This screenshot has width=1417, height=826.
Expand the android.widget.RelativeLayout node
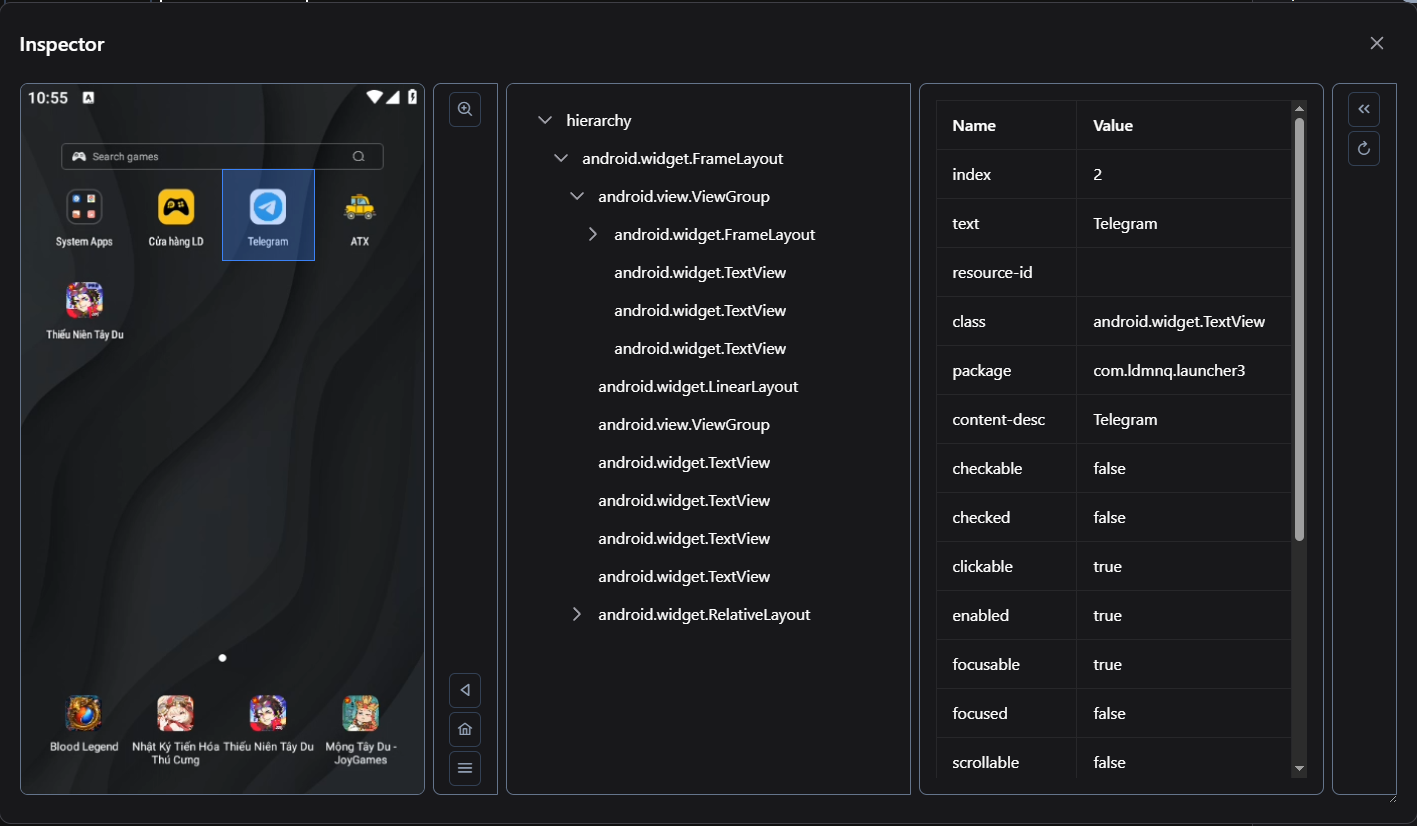577,614
